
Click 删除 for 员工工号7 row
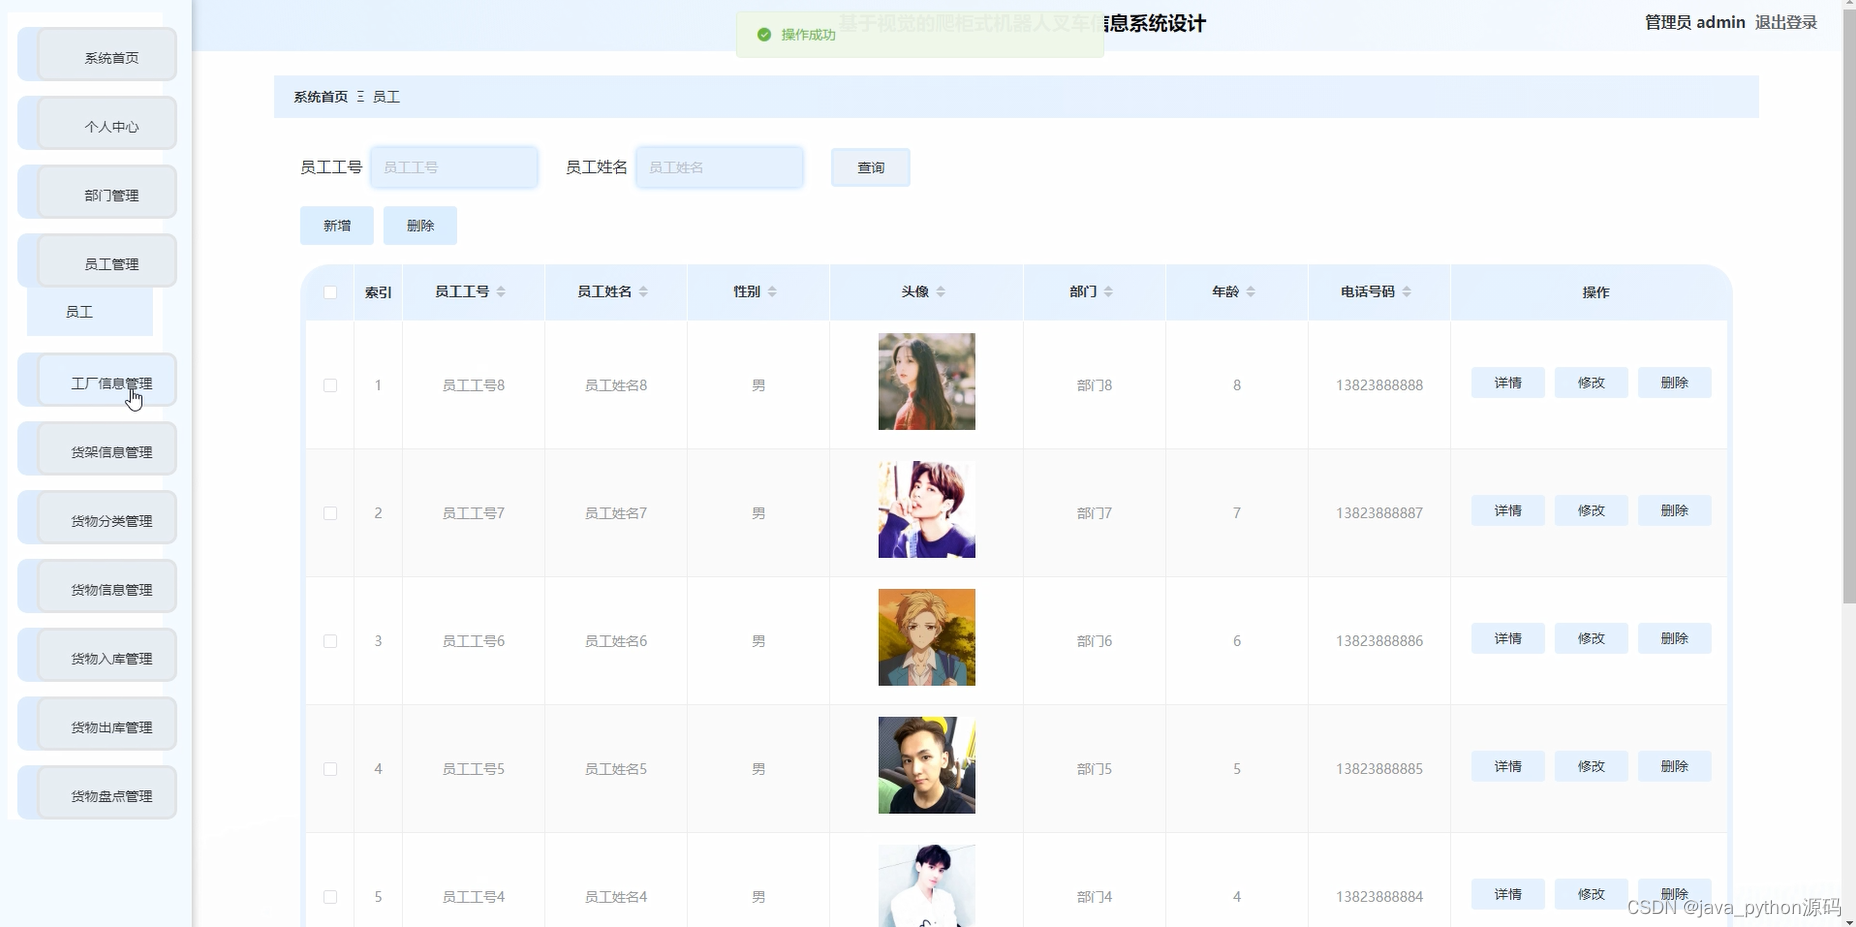point(1674,511)
